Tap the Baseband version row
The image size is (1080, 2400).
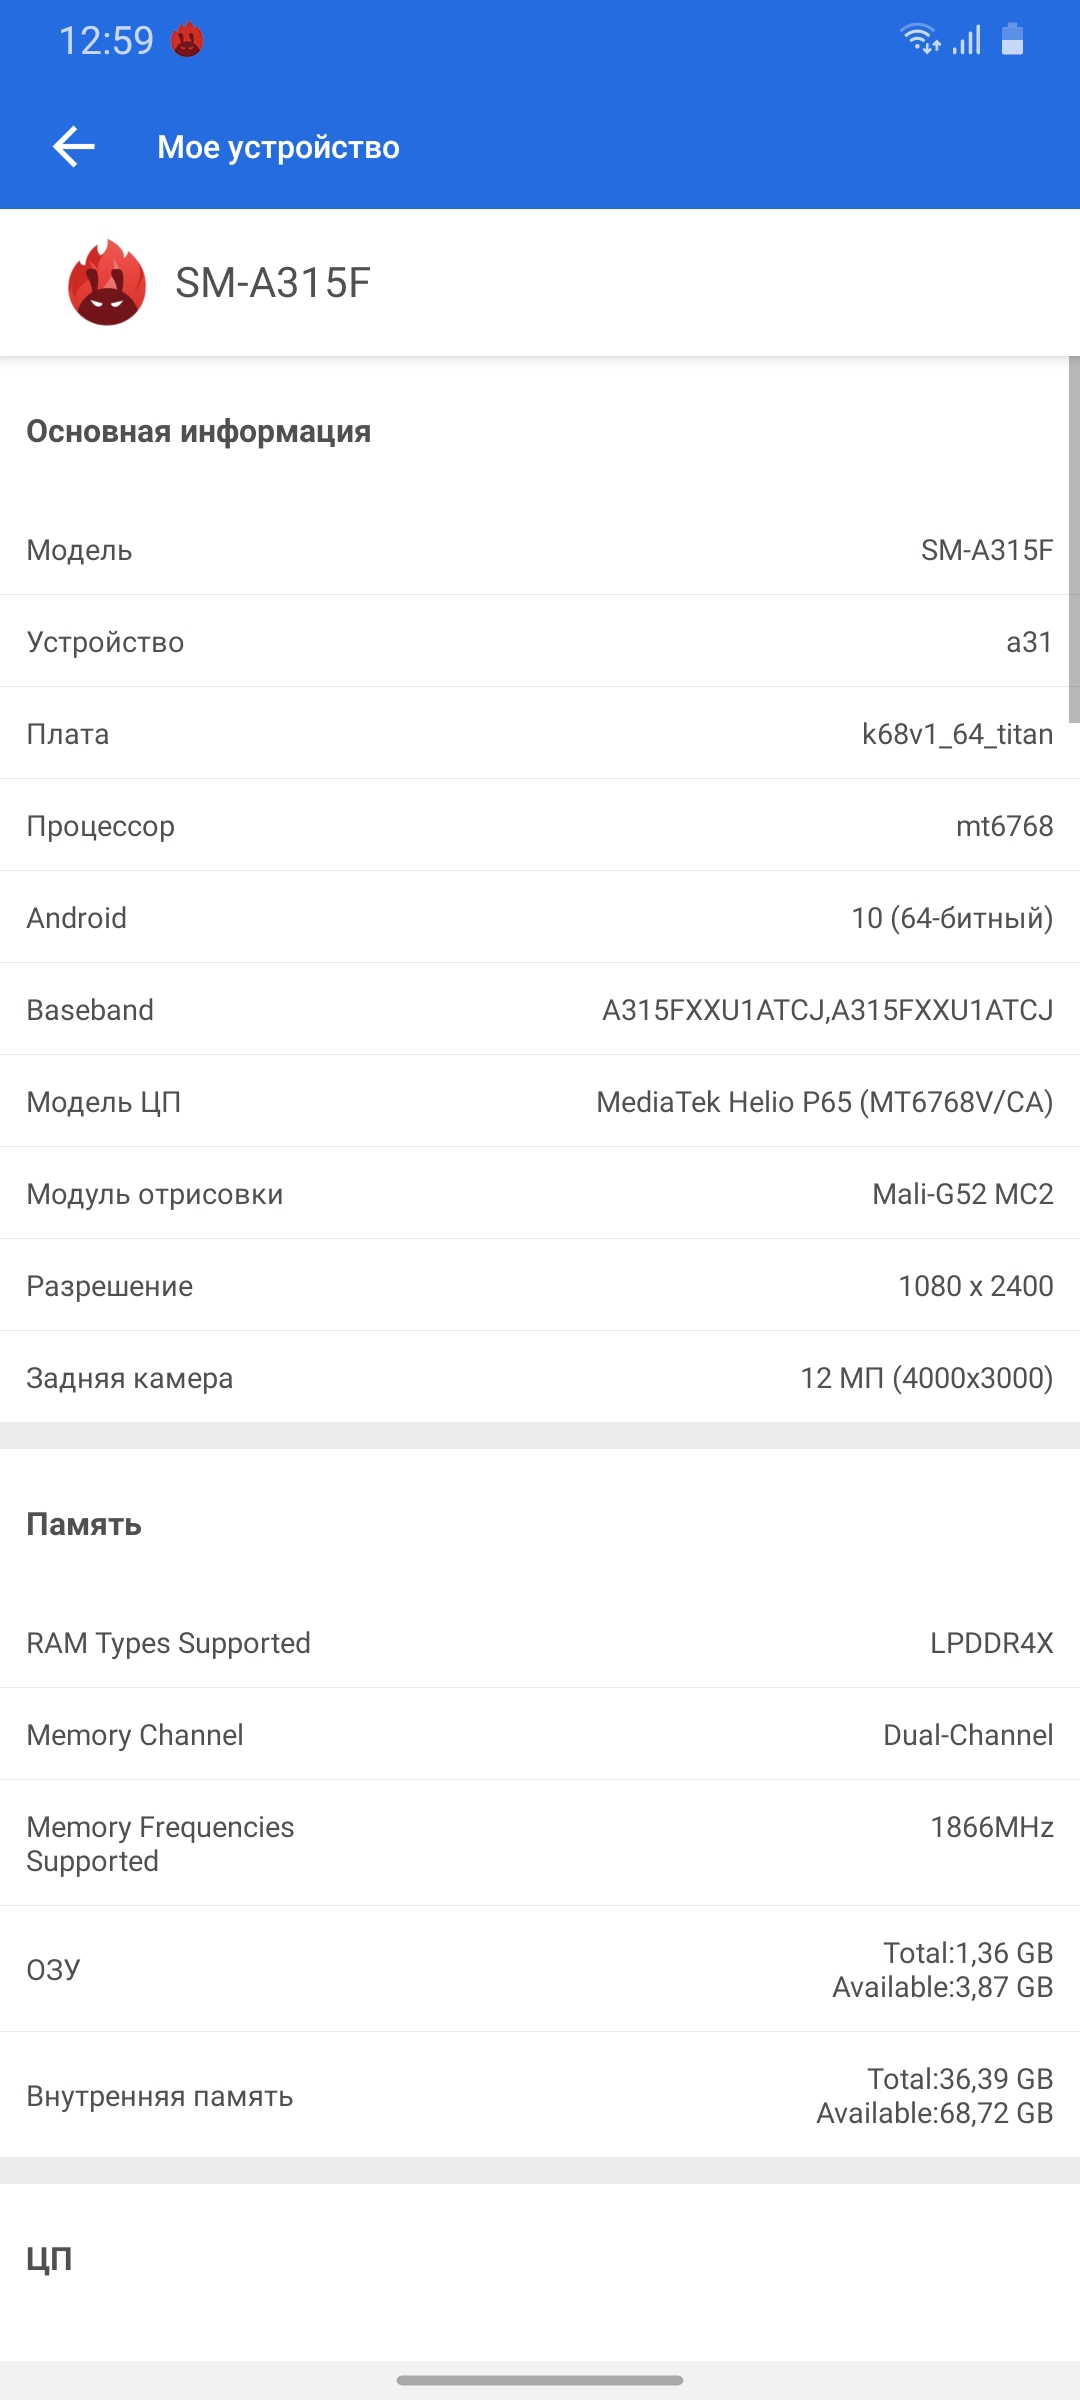(x=540, y=1010)
